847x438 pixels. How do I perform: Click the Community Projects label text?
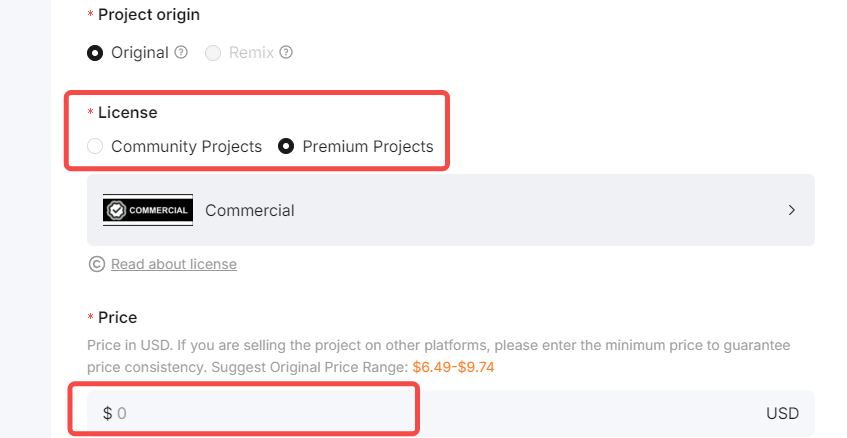[186, 146]
